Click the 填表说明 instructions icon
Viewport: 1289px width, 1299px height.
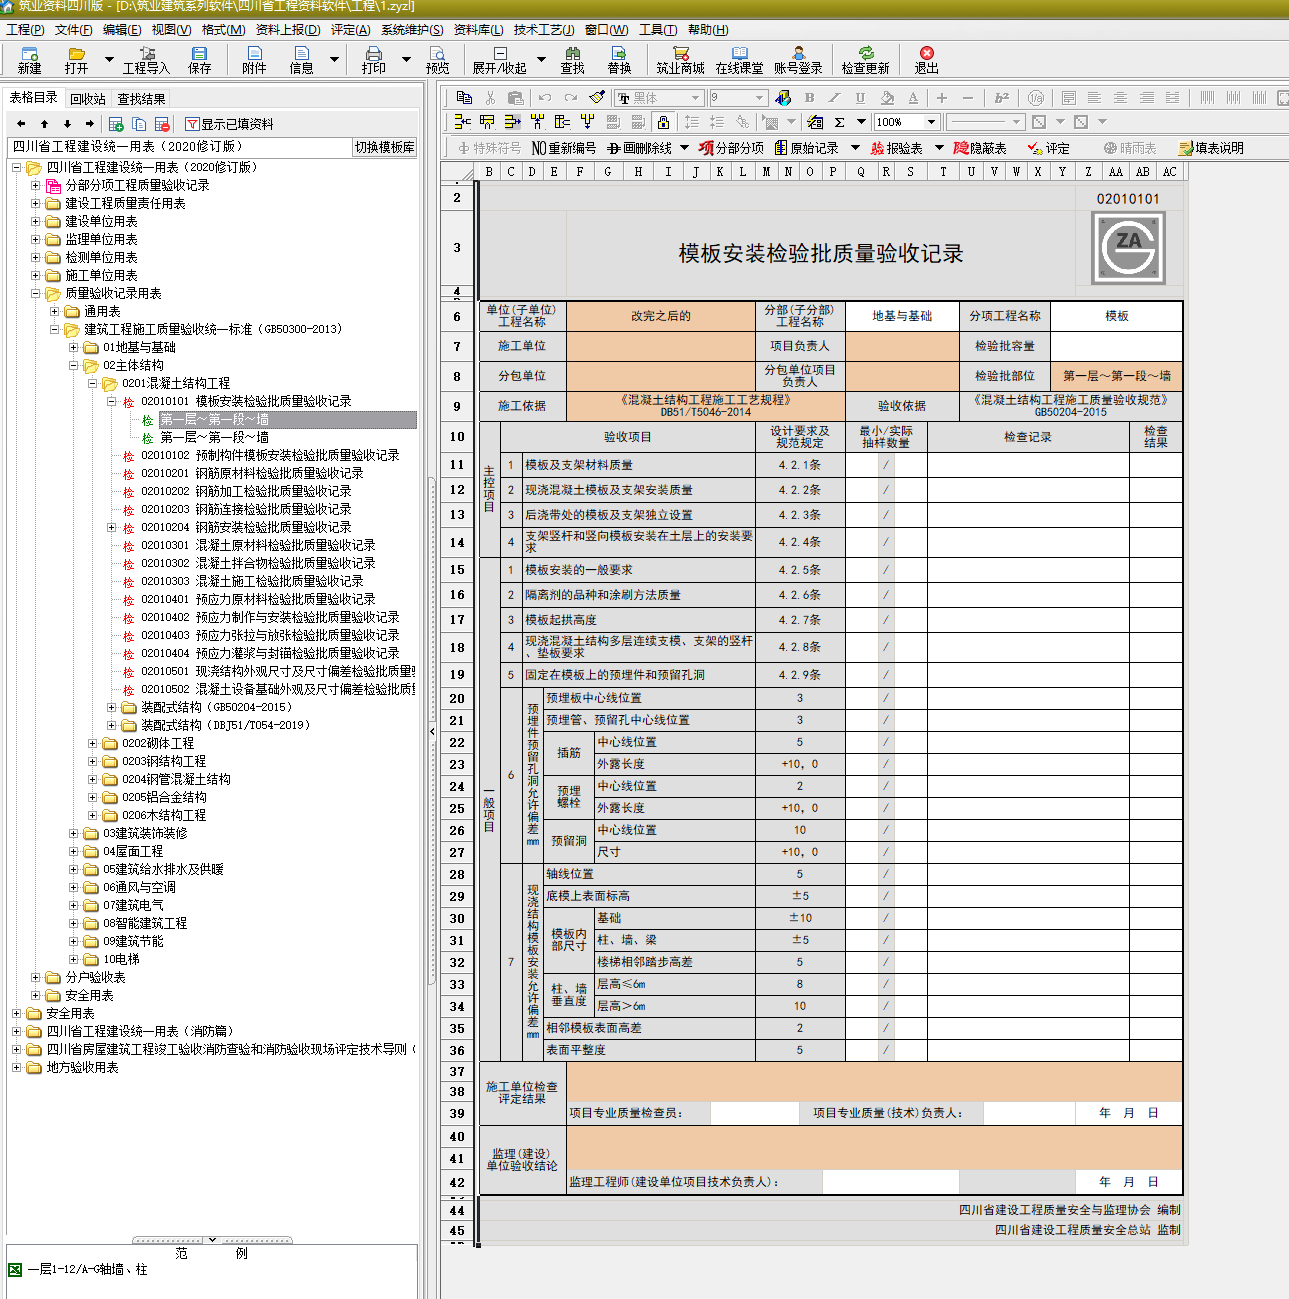tap(1211, 148)
